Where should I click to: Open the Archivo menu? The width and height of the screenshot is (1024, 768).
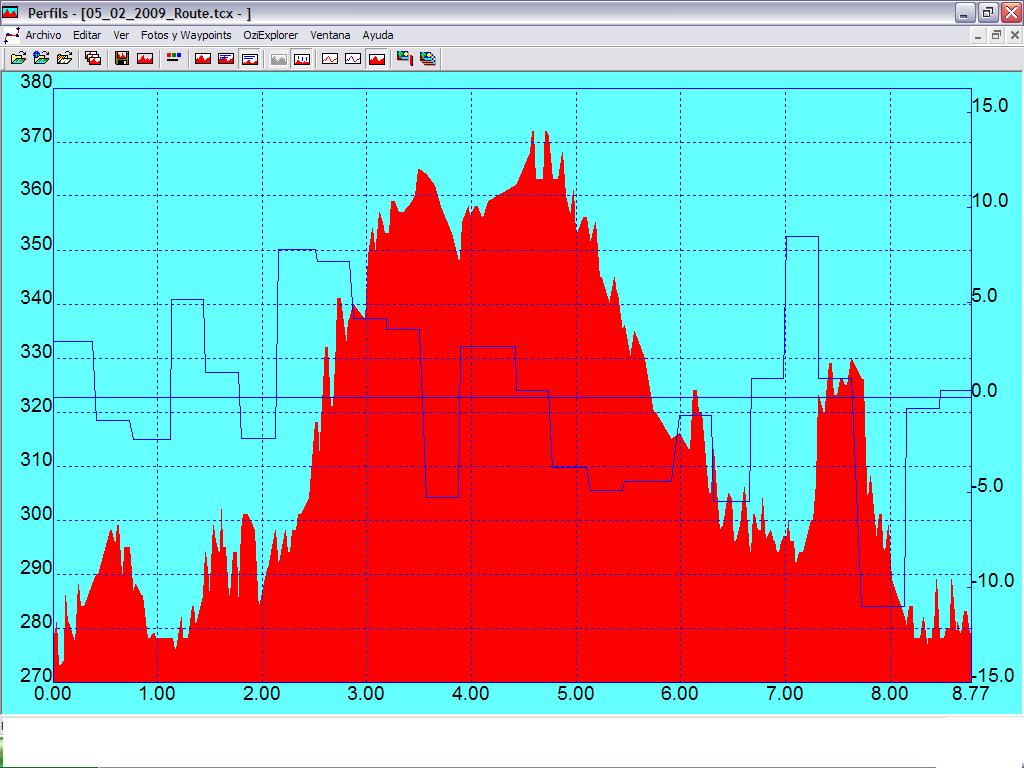pyautogui.click(x=43, y=35)
